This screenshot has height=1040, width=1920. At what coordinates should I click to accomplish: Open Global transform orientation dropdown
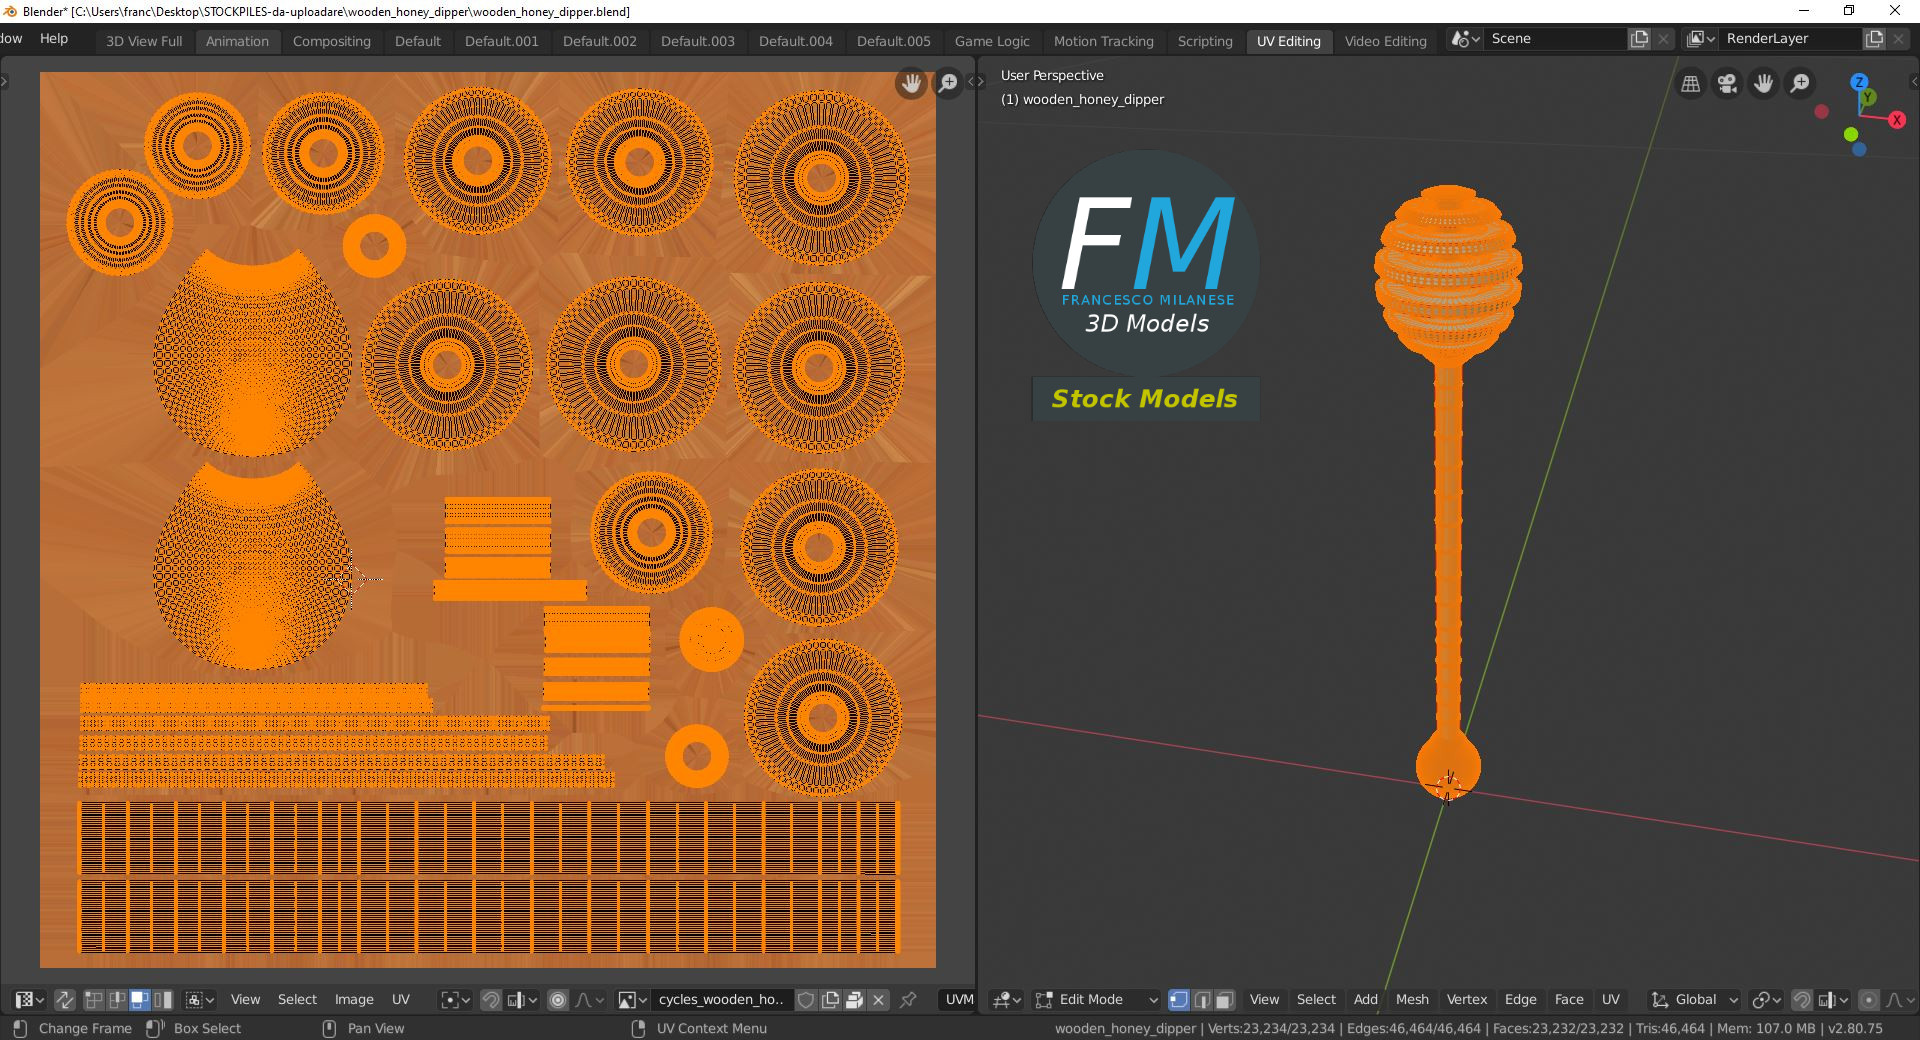tap(1695, 999)
